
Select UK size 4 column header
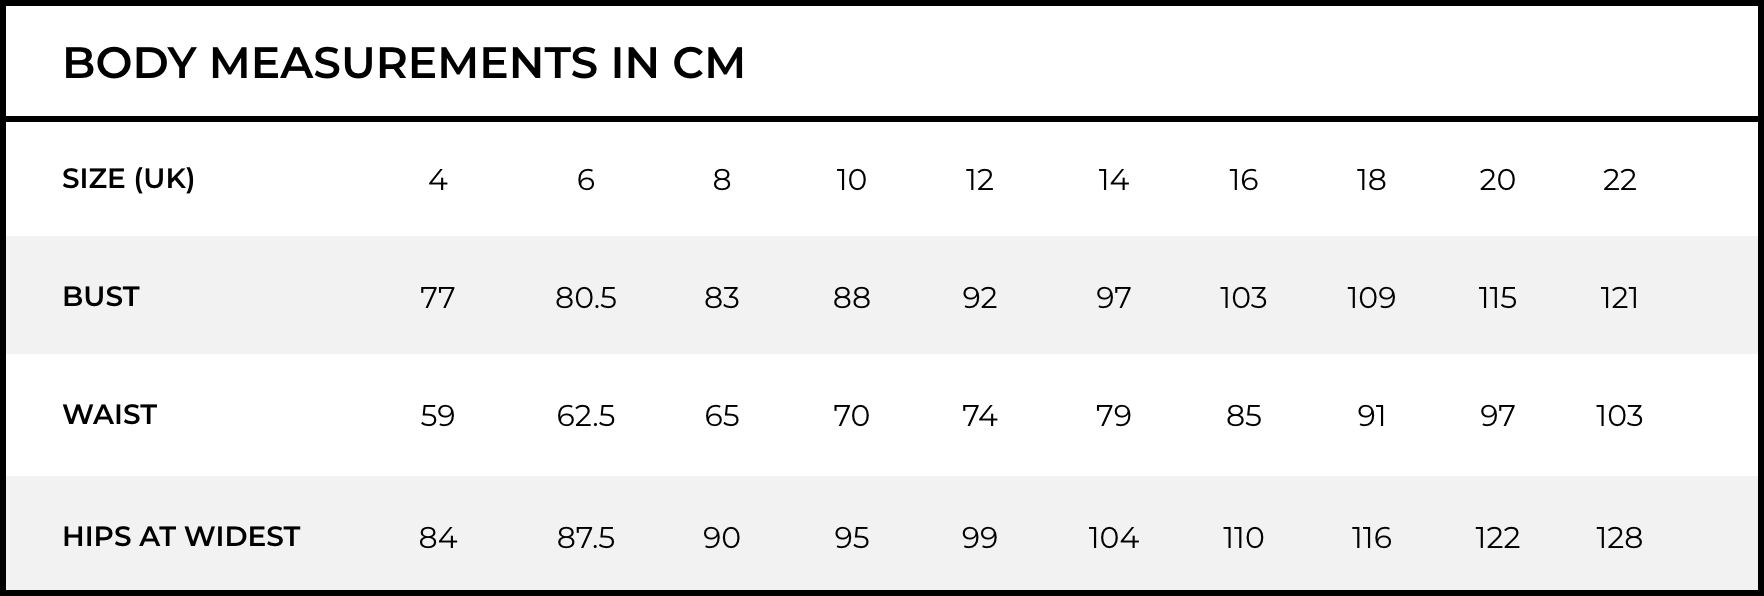(438, 180)
